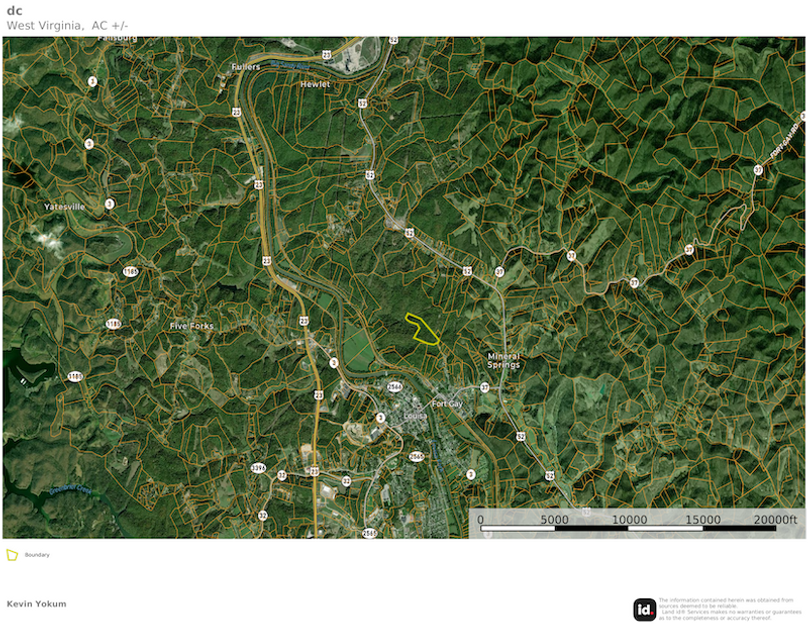The width and height of the screenshot is (808, 624).
Task: Click the Mineral Springs label
Action: [503, 360]
